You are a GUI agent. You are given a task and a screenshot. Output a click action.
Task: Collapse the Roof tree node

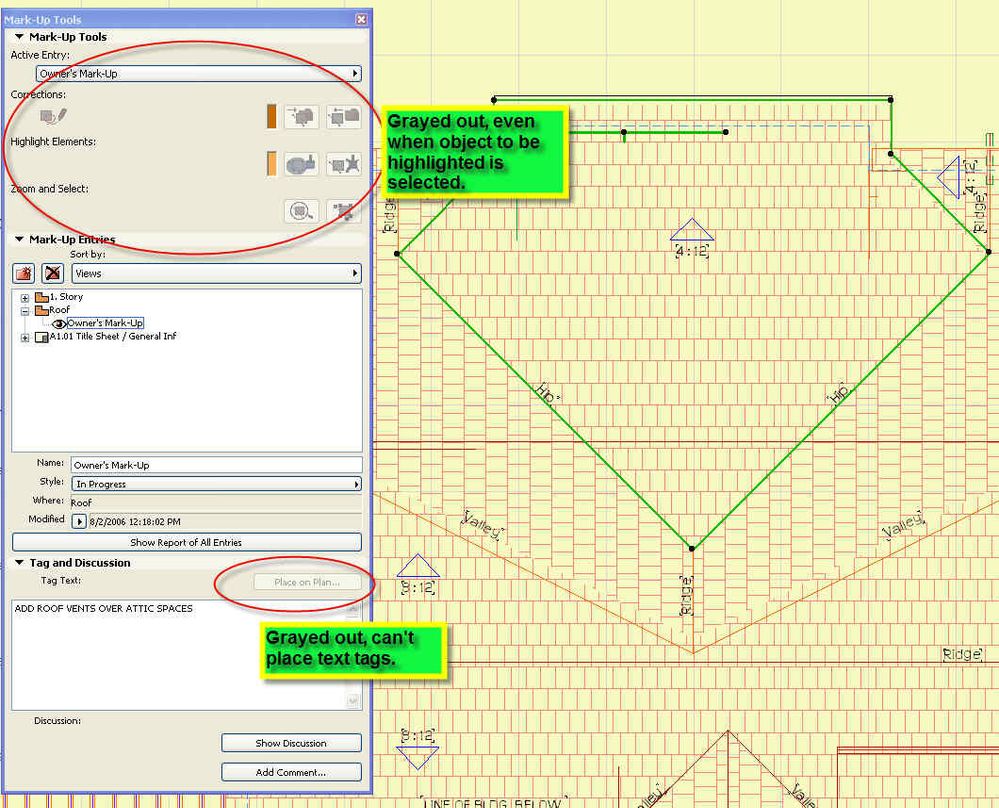click(25, 311)
